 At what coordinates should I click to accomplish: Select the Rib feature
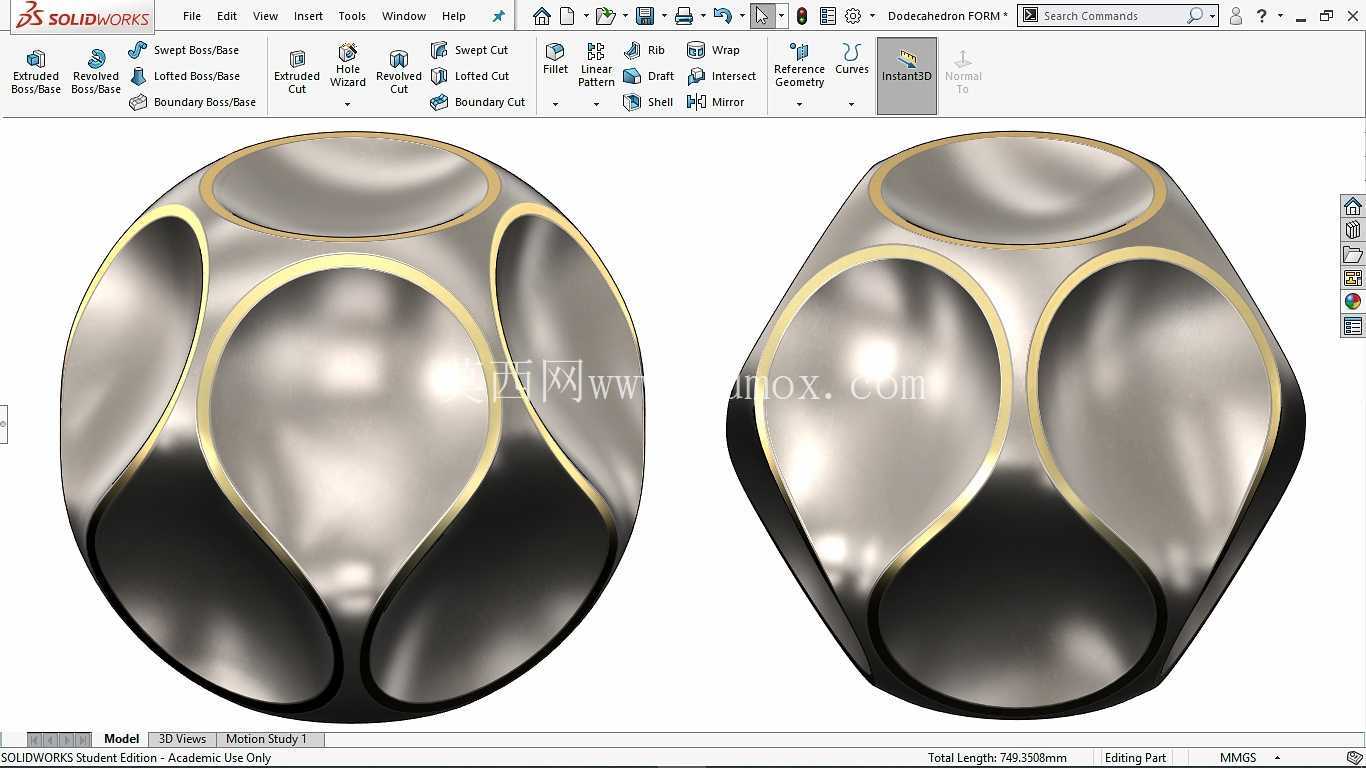click(x=644, y=50)
